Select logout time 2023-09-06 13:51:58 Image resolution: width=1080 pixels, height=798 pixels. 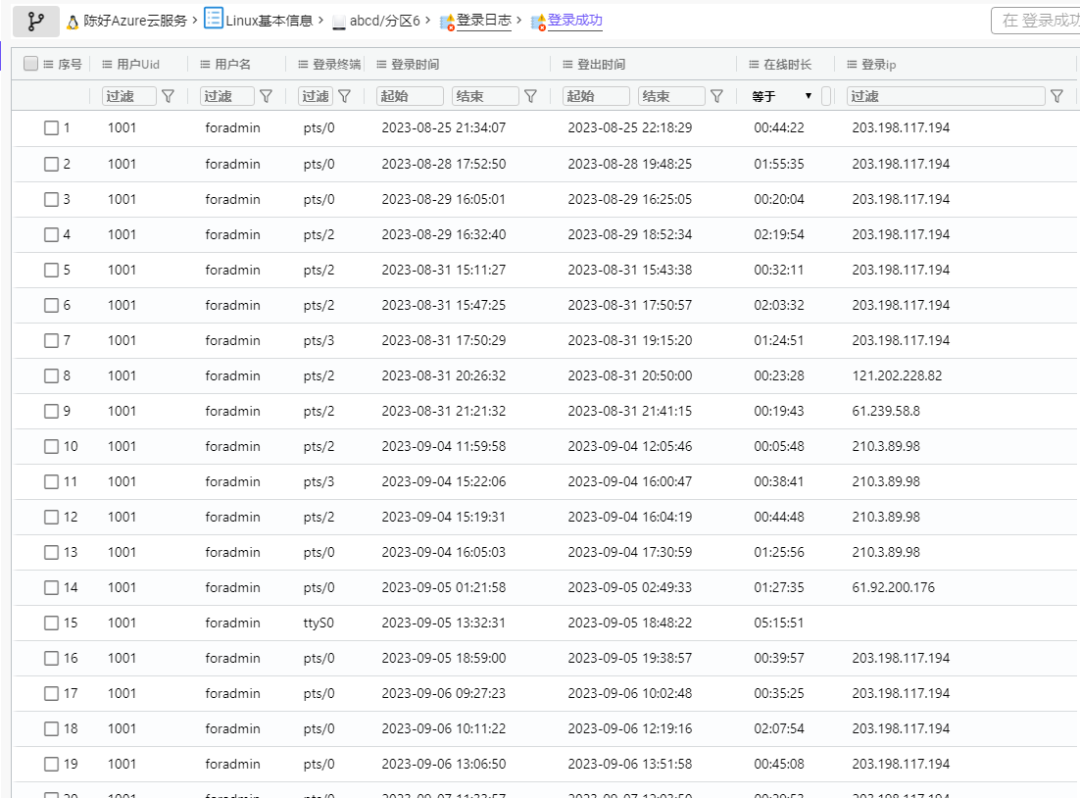[x=630, y=764]
